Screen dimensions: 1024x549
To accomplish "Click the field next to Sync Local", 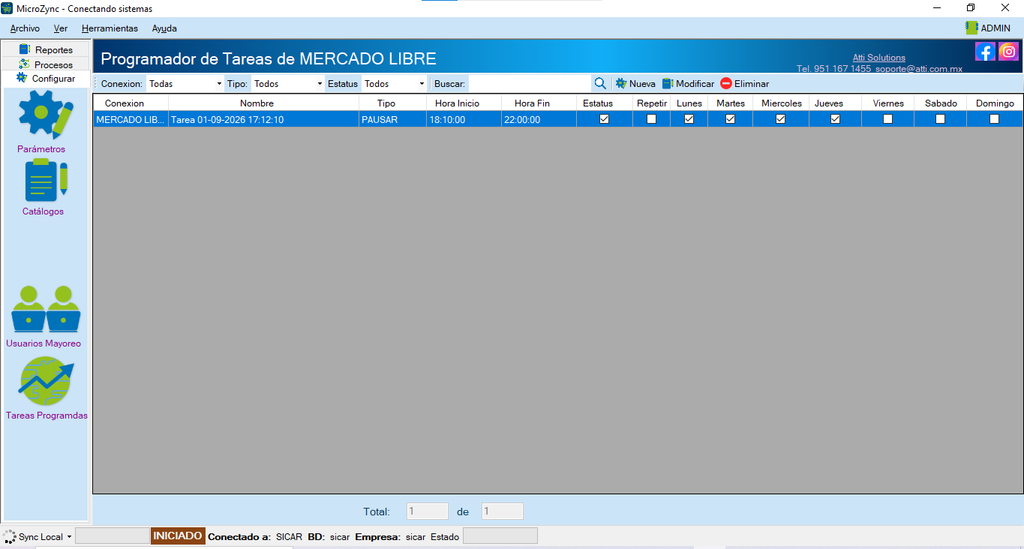I will coord(112,536).
